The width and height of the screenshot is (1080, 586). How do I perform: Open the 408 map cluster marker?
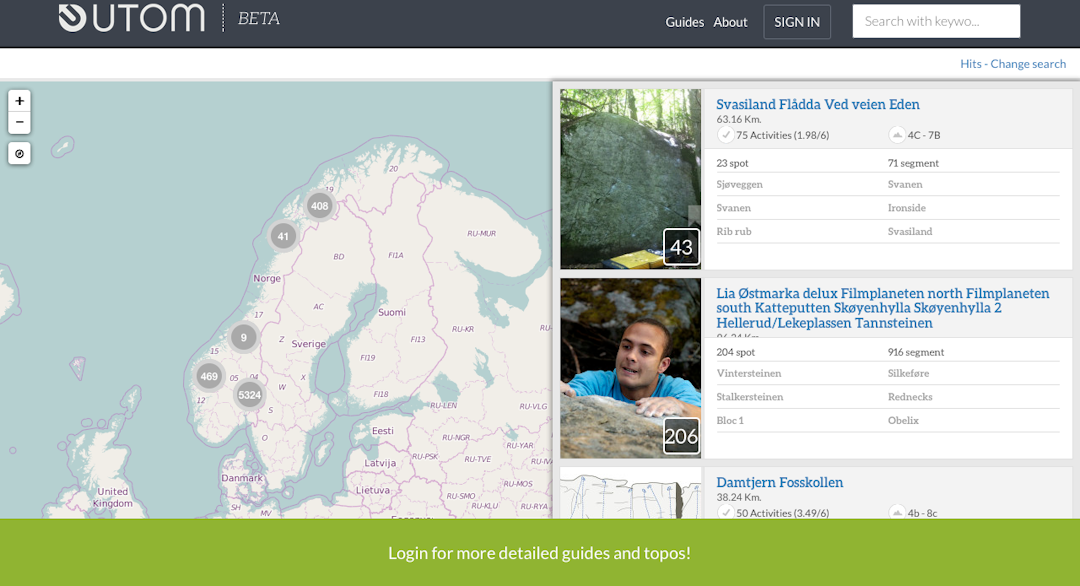pos(320,206)
